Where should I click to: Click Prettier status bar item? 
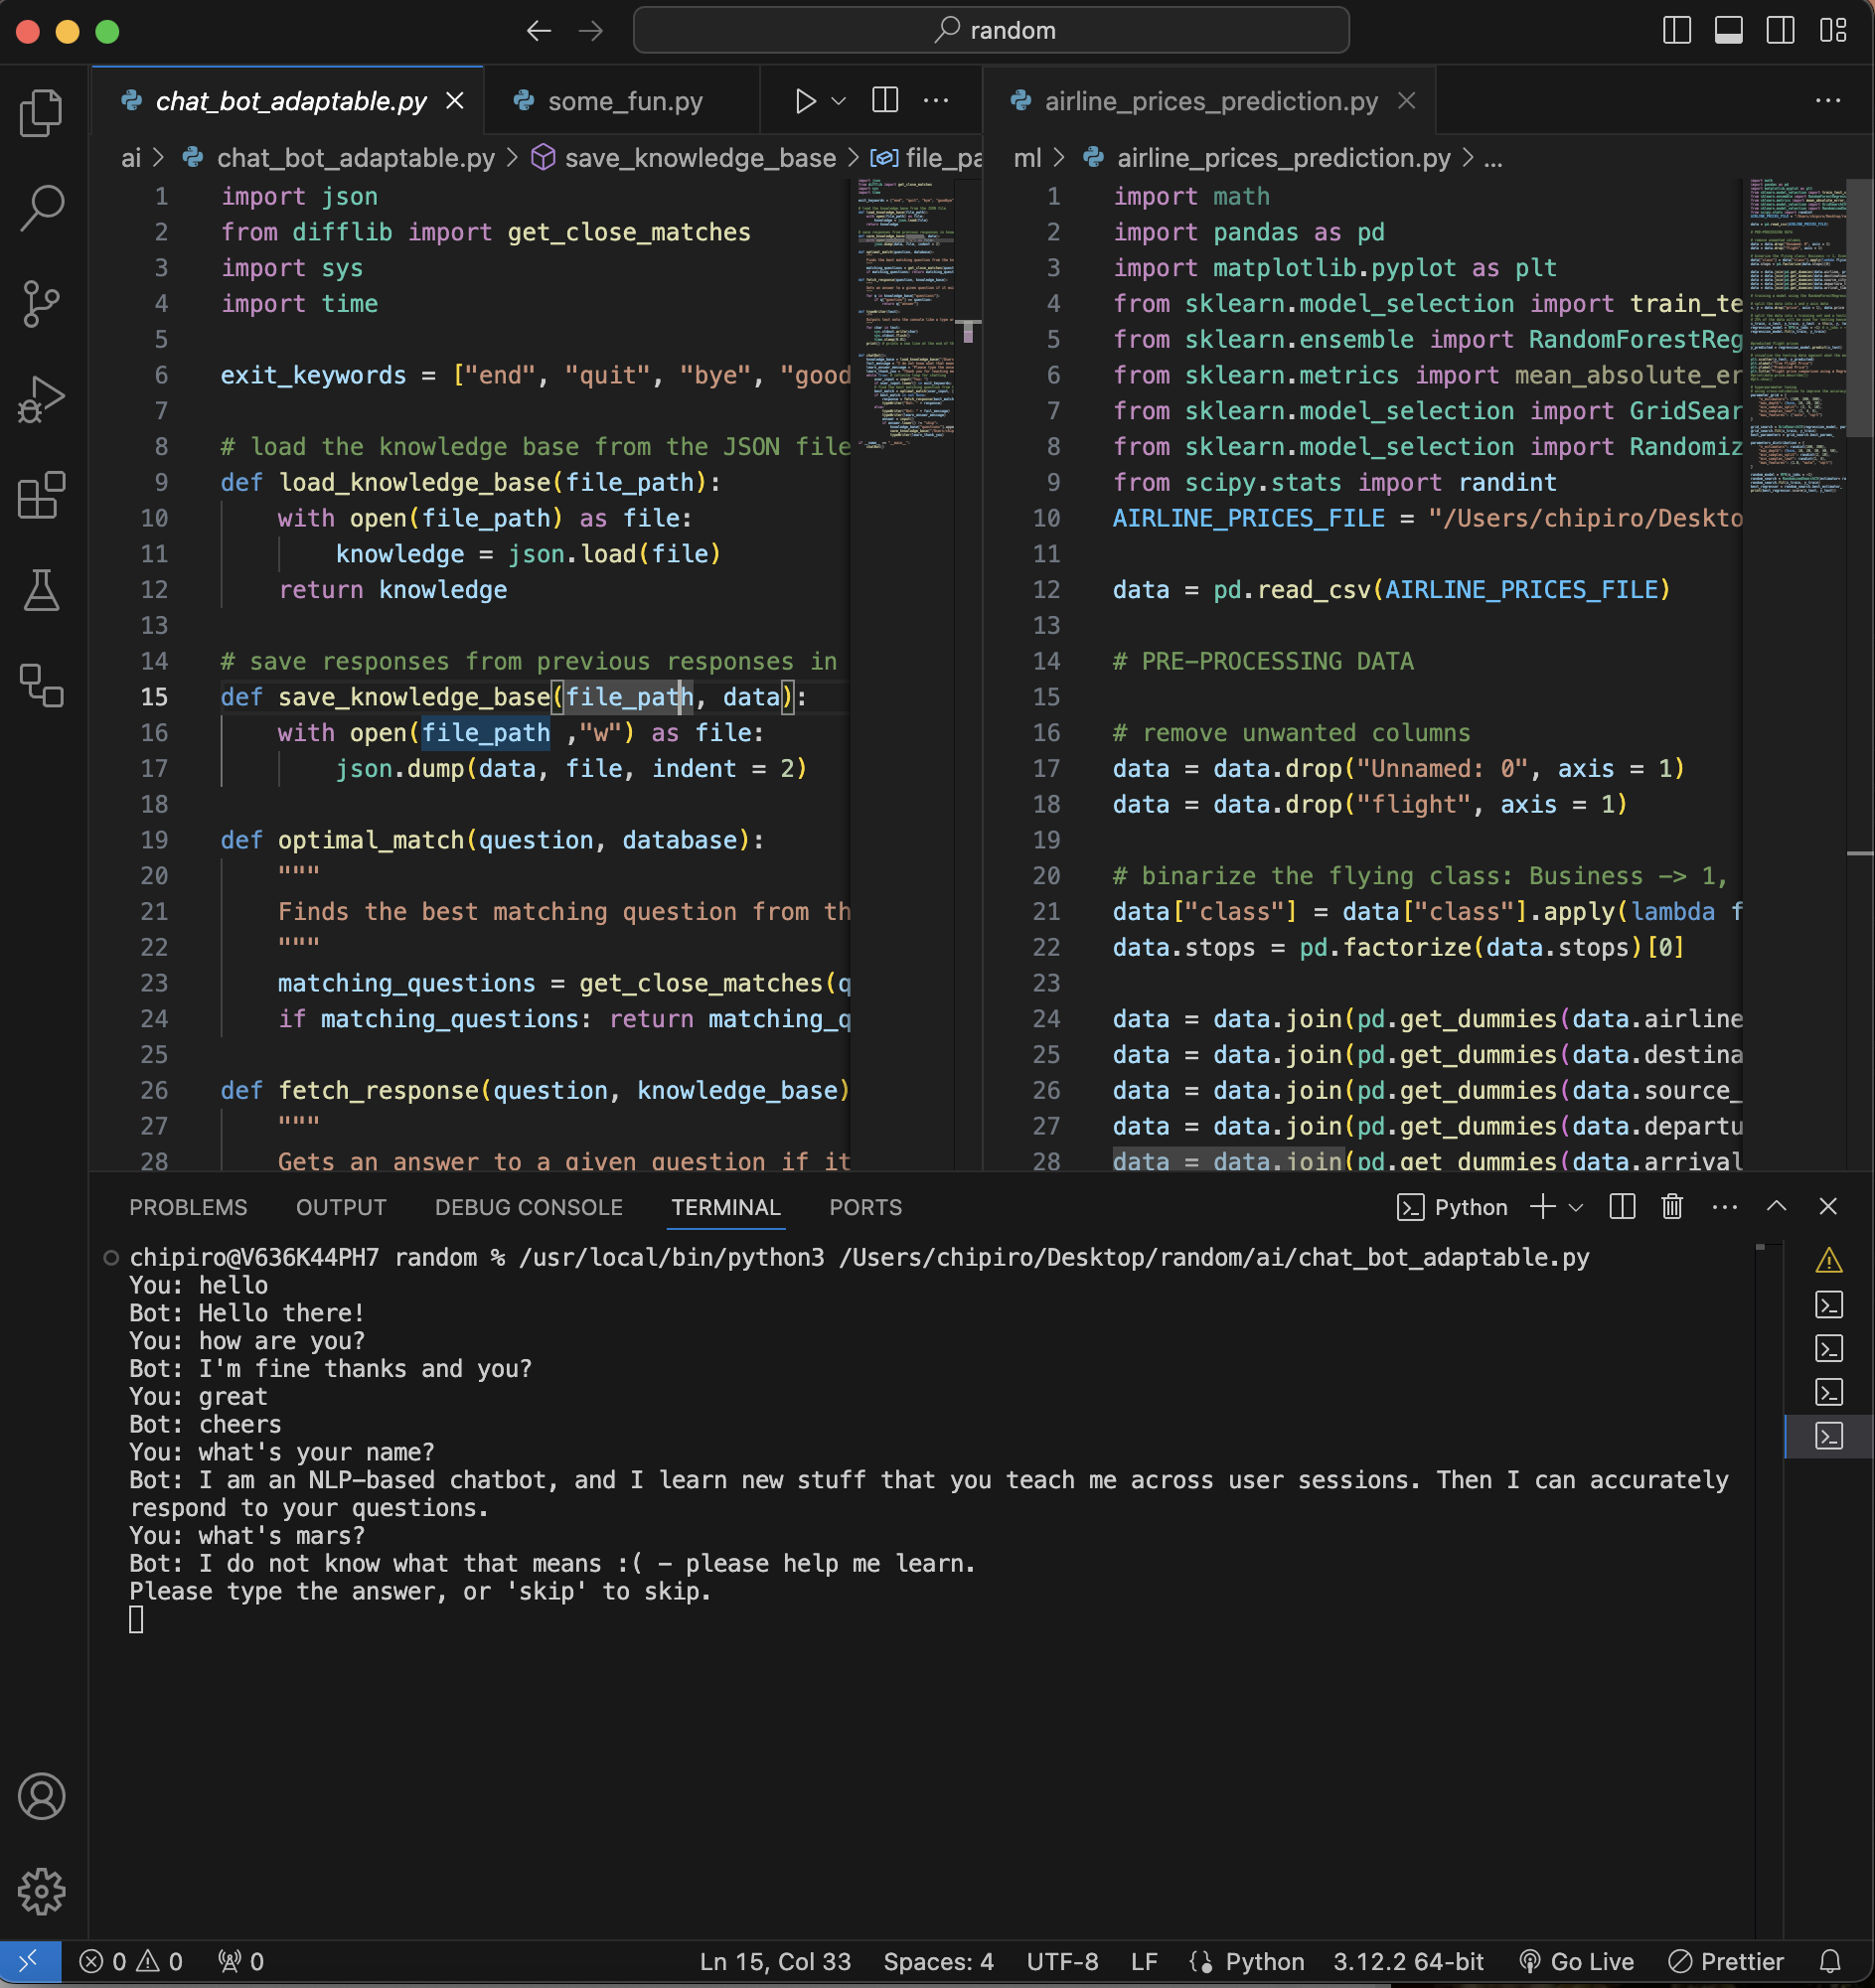pos(1726,1961)
